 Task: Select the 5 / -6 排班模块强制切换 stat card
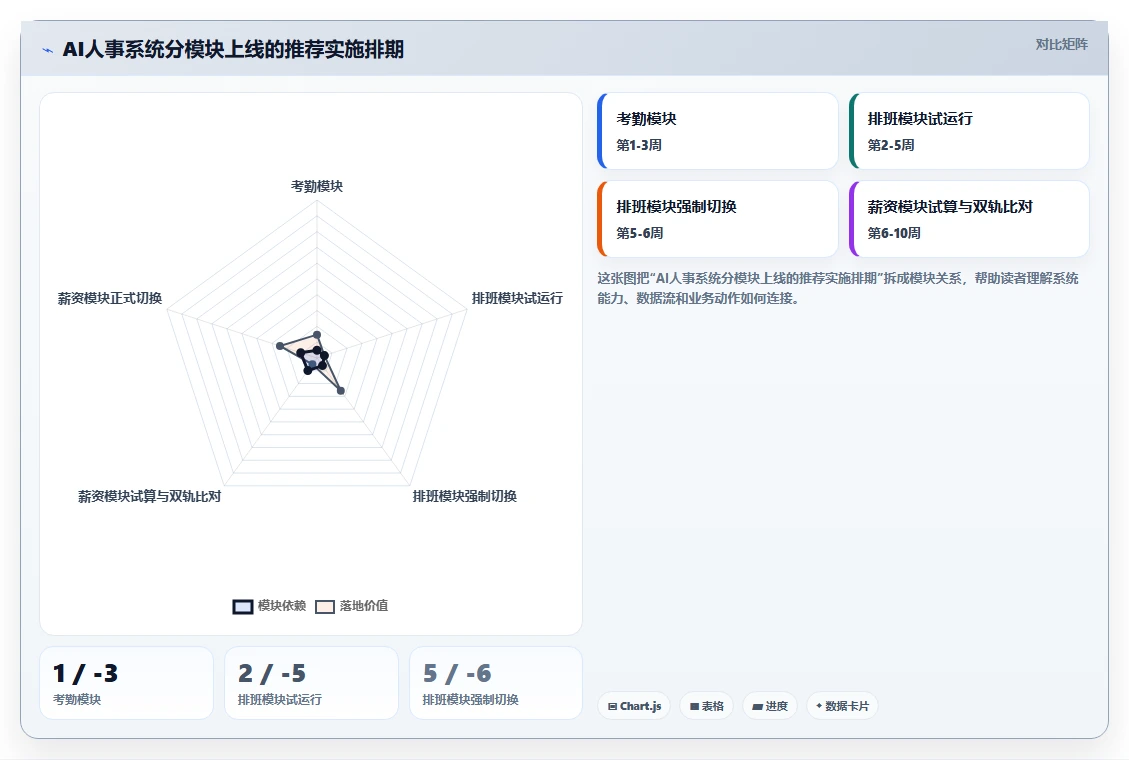coord(495,683)
